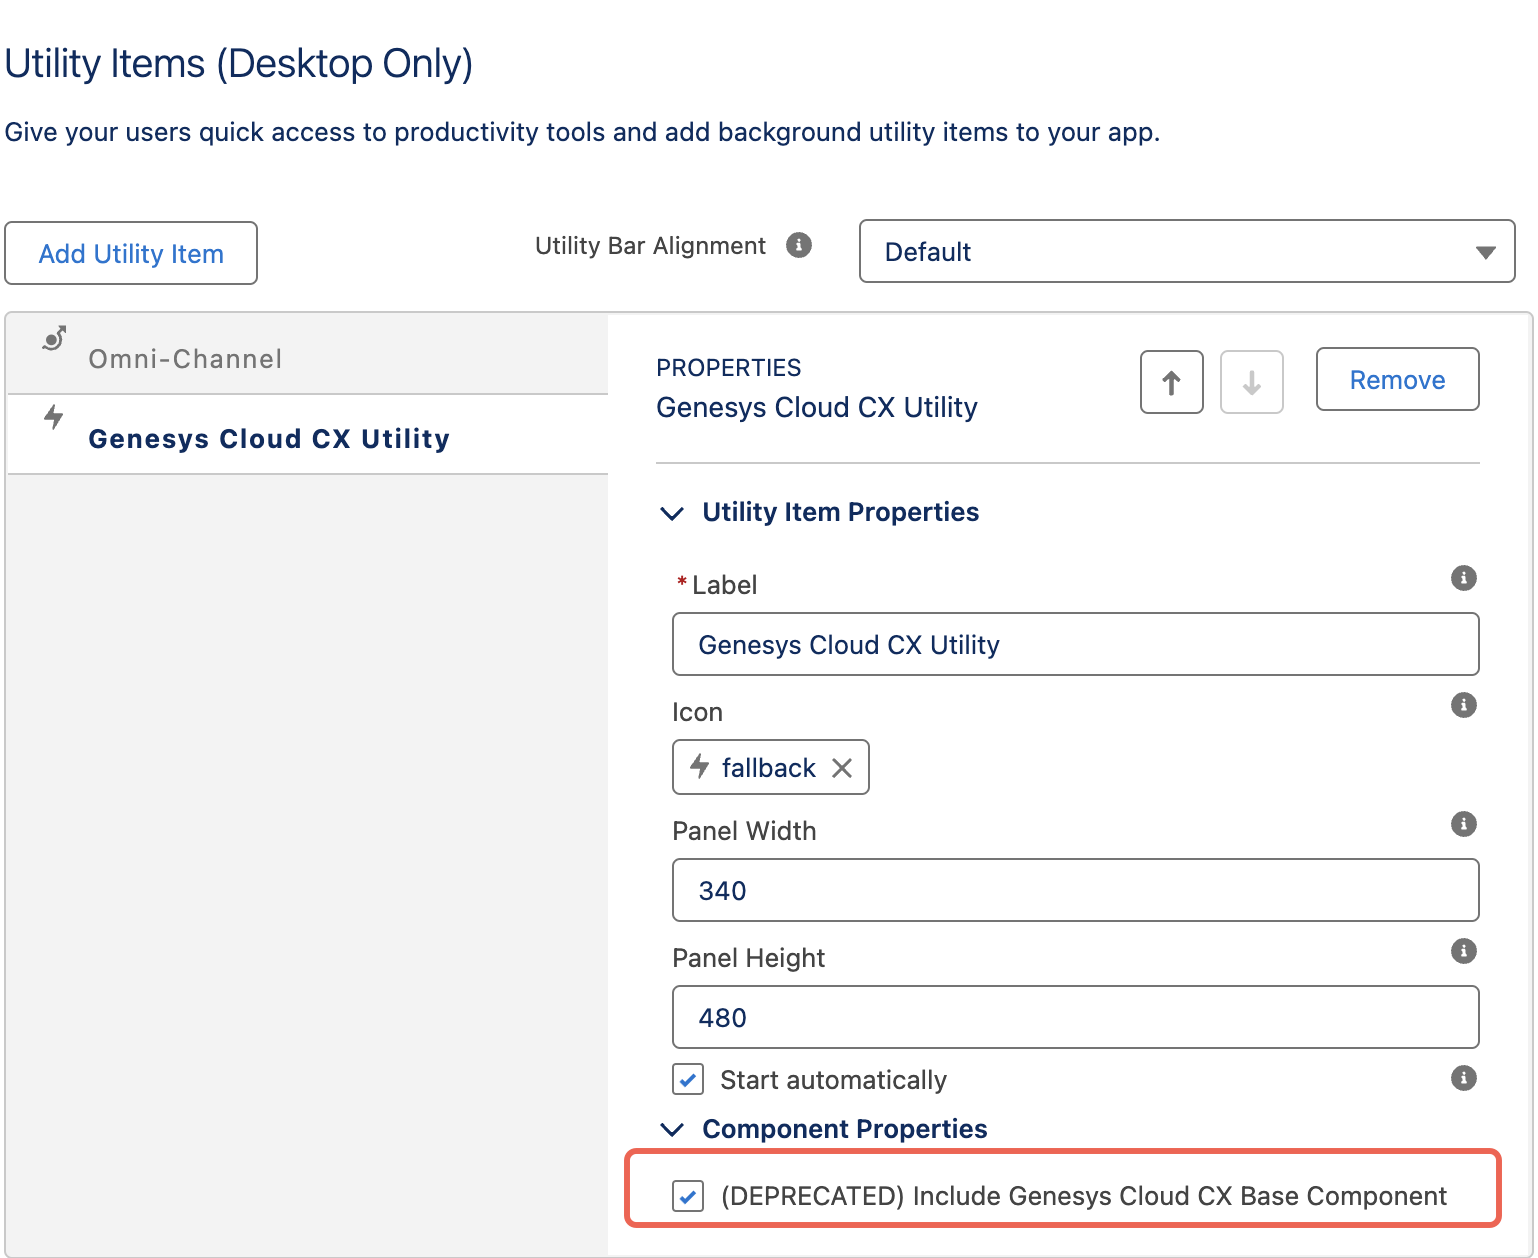The height and width of the screenshot is (1258, 1538).
Task: Collapse the Utility Item Properties section
Action: click(672, 513)
